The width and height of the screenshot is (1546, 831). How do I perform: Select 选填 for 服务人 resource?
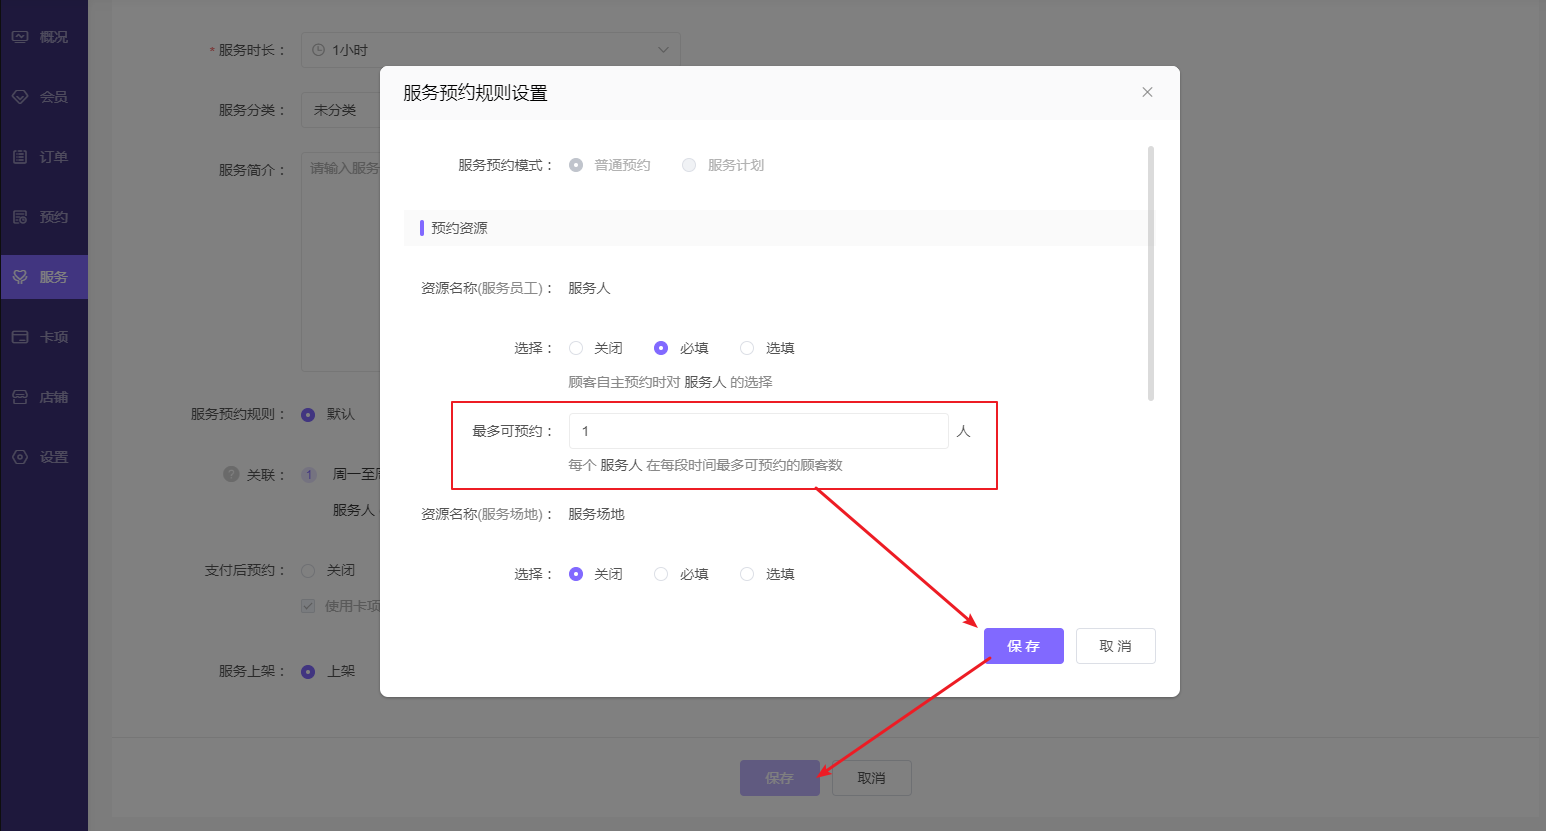click(x=747, y=348)
